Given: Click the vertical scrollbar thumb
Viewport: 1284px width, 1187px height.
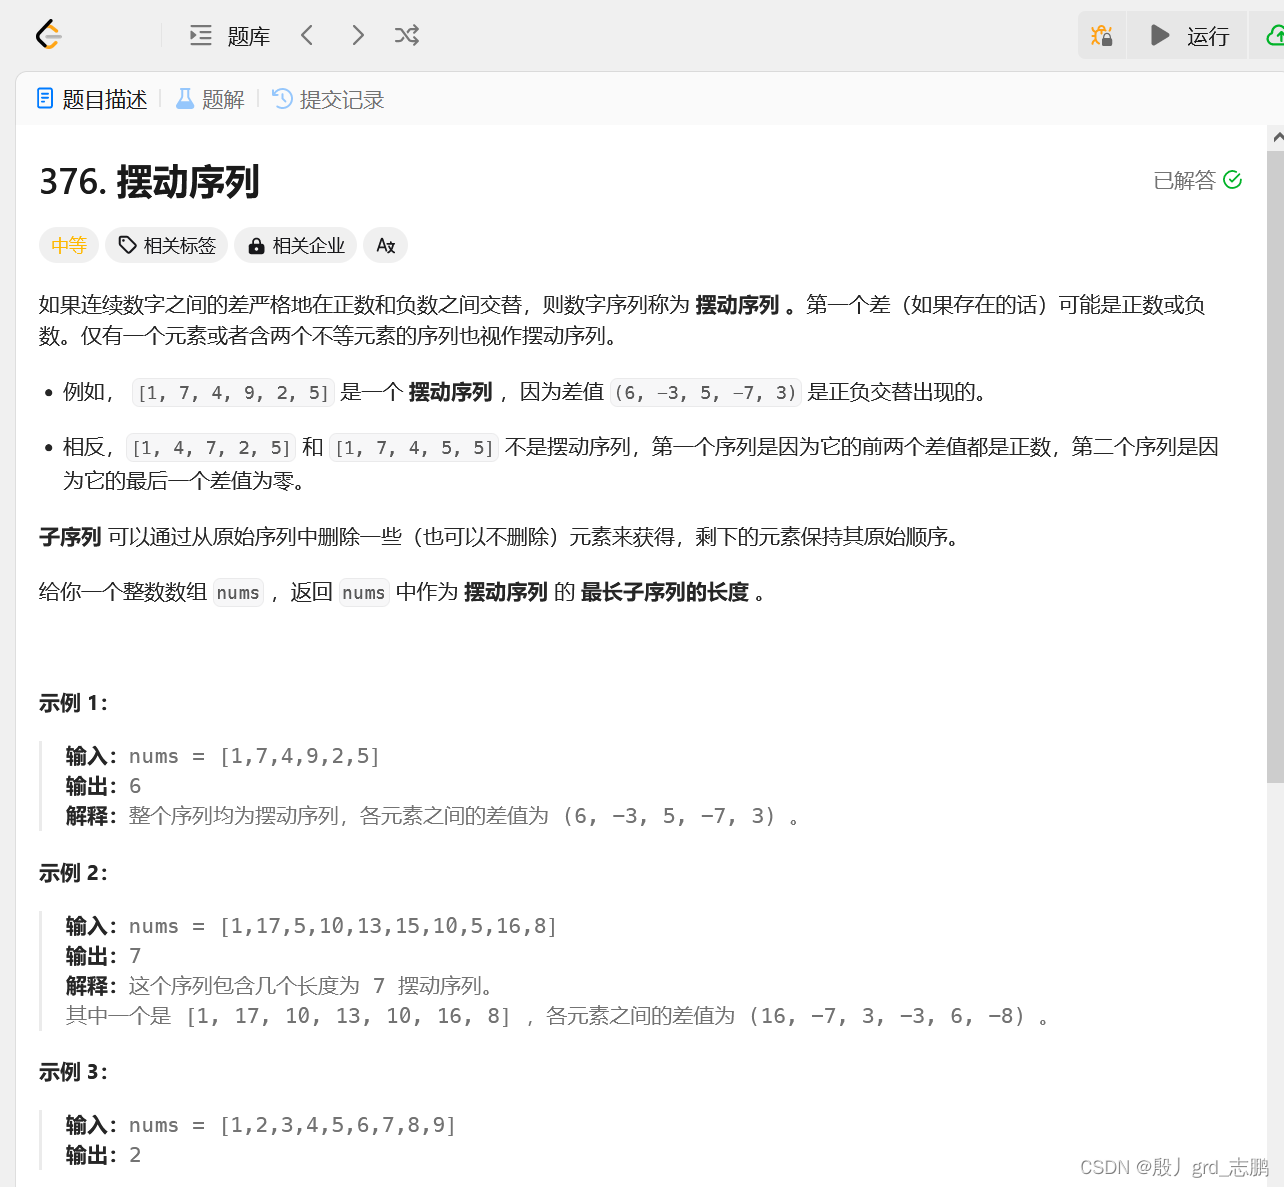Looking at the screenshot, I should tap(1276, 466).
